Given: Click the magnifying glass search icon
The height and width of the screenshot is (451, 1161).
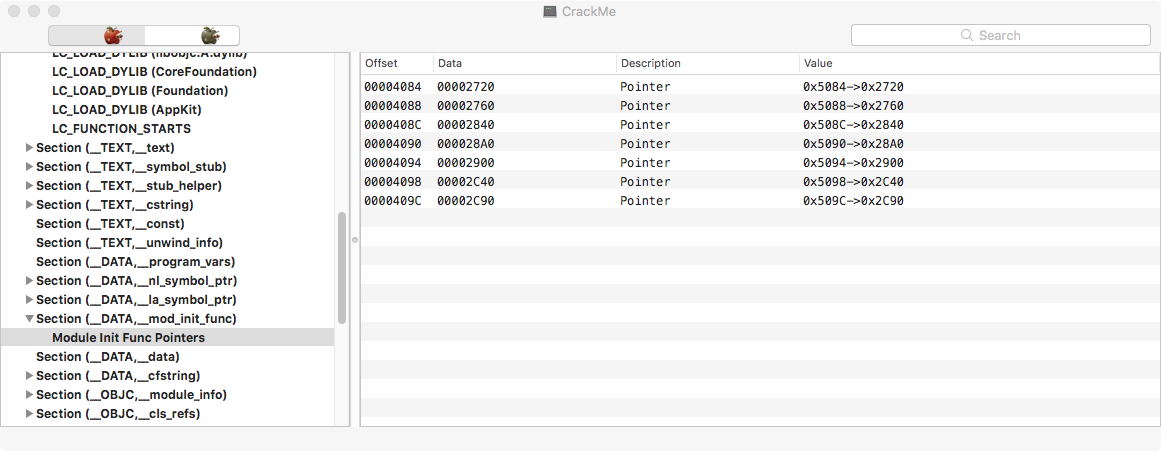Looking at the screenshot, I should [x=966, y=35].
